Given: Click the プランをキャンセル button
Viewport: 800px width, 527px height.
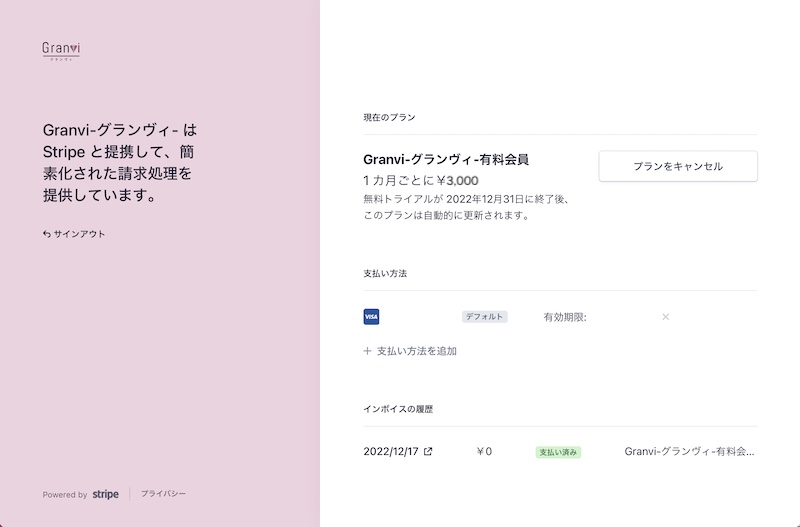Looking at the screenshot, I should pos(678,166).
